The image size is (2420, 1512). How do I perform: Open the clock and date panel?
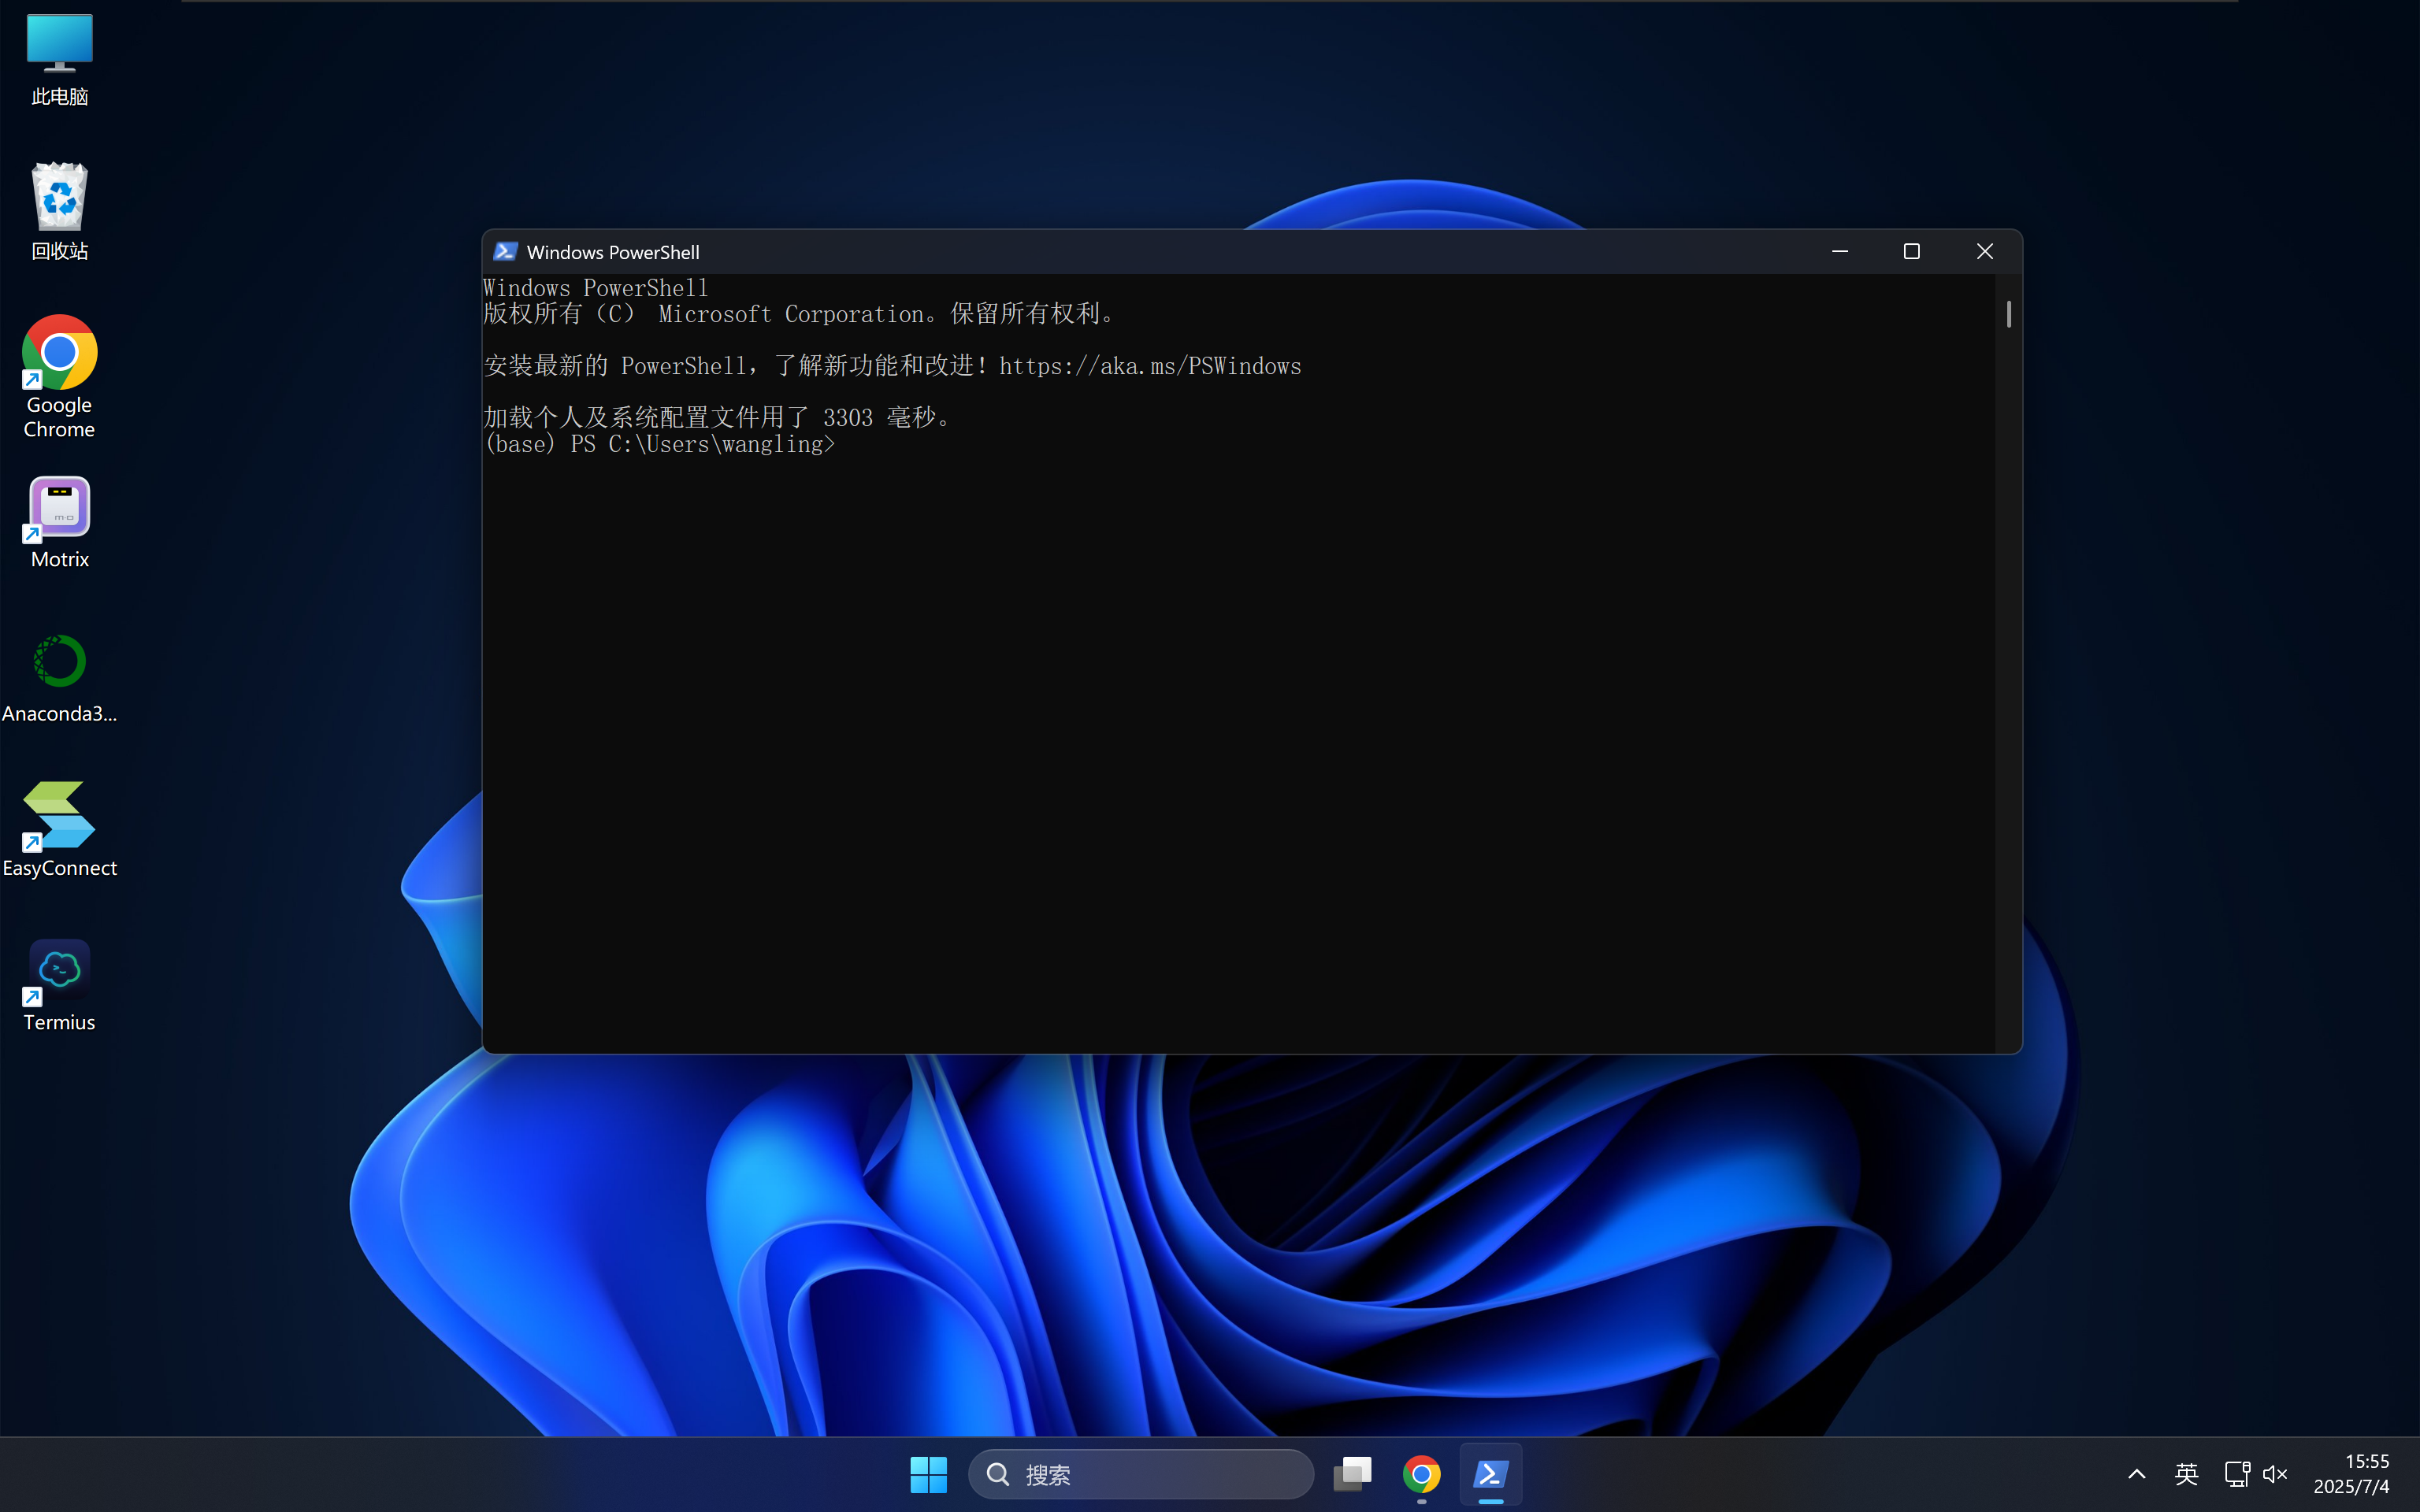(x=2352, y=1474)
